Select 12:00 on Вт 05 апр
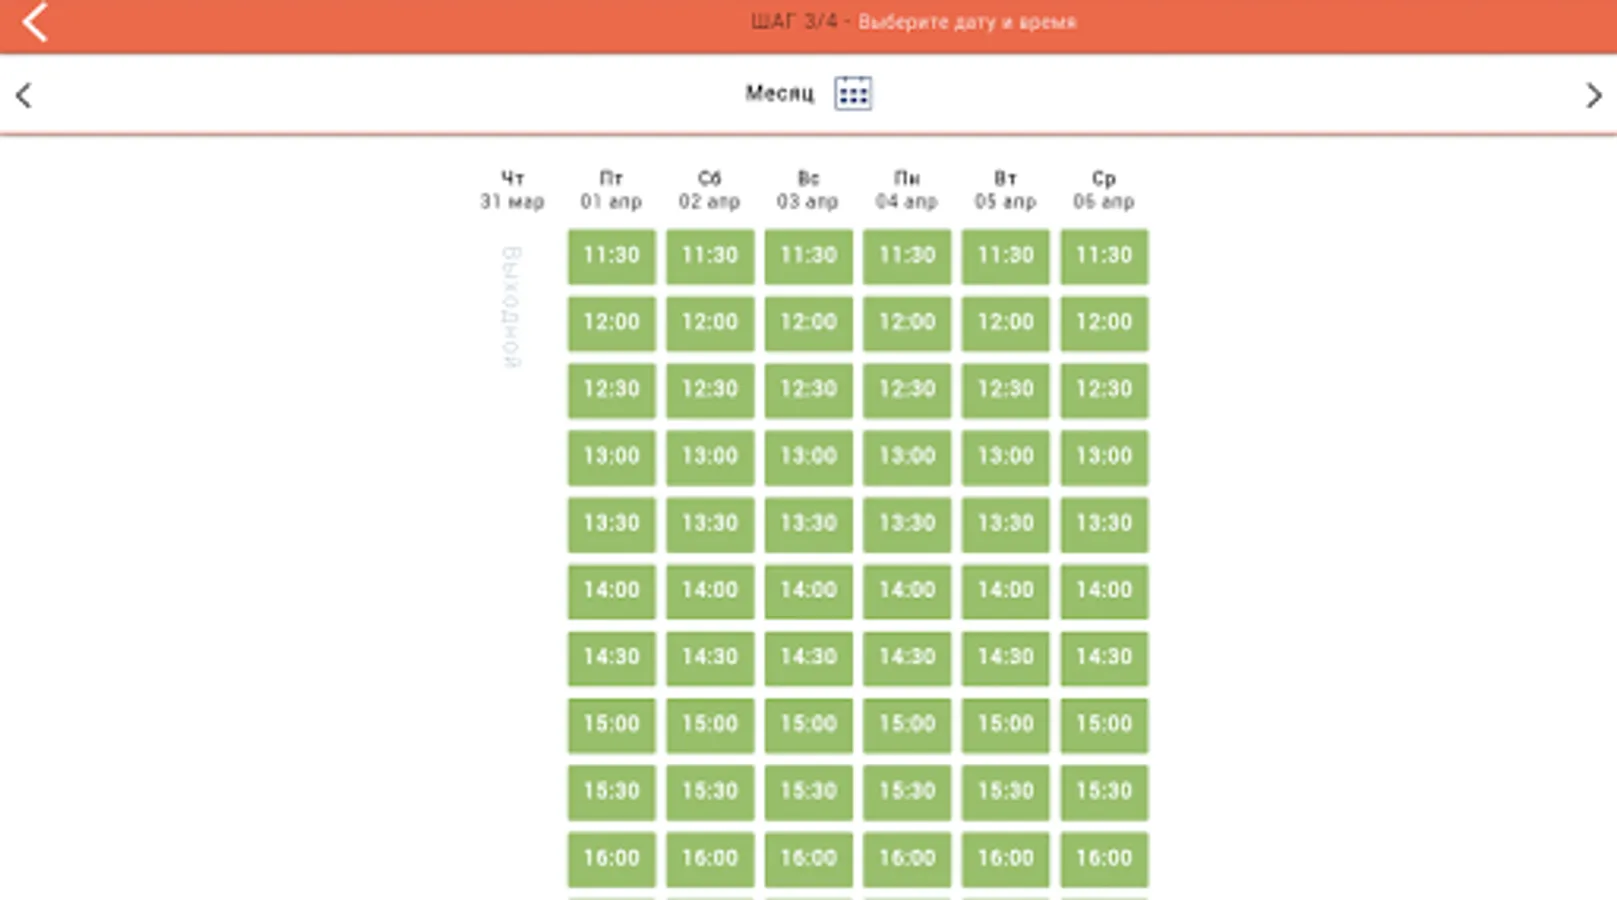 tap(1005, 323)
